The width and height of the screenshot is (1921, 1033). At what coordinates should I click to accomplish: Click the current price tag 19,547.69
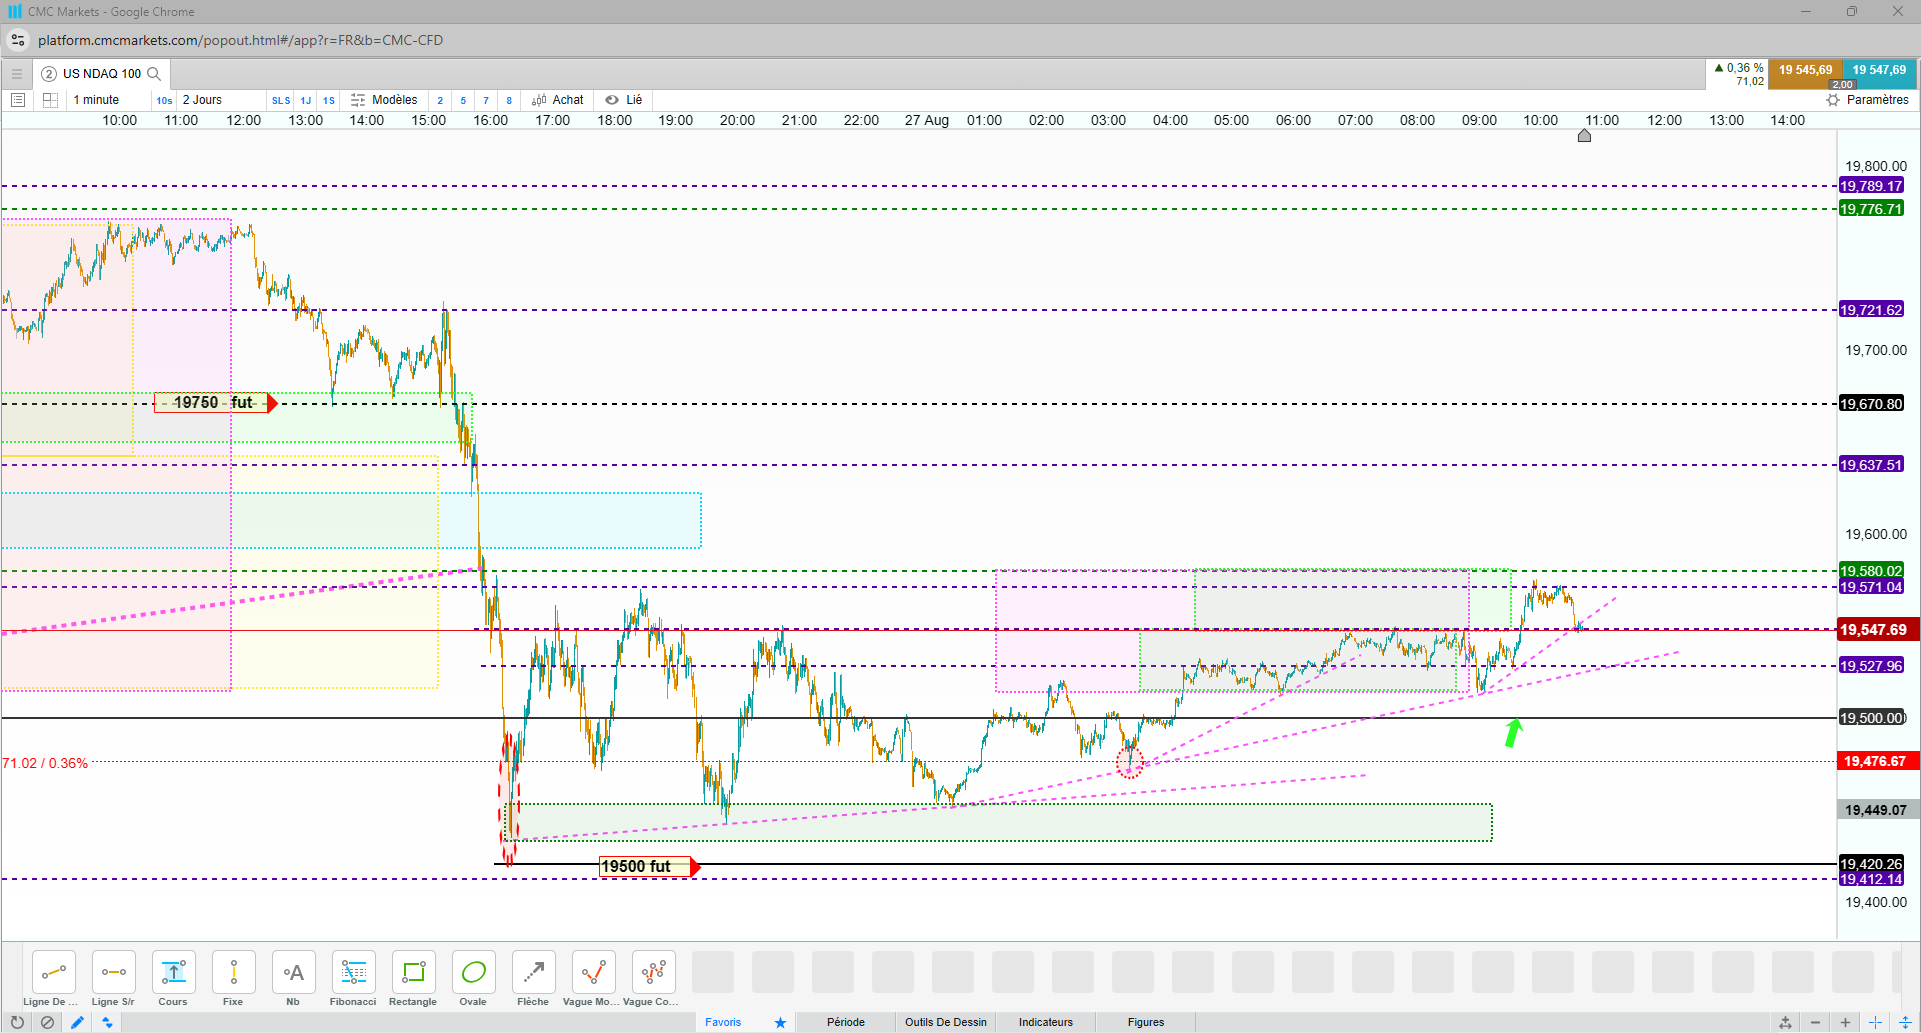(x=1878, y=630)
